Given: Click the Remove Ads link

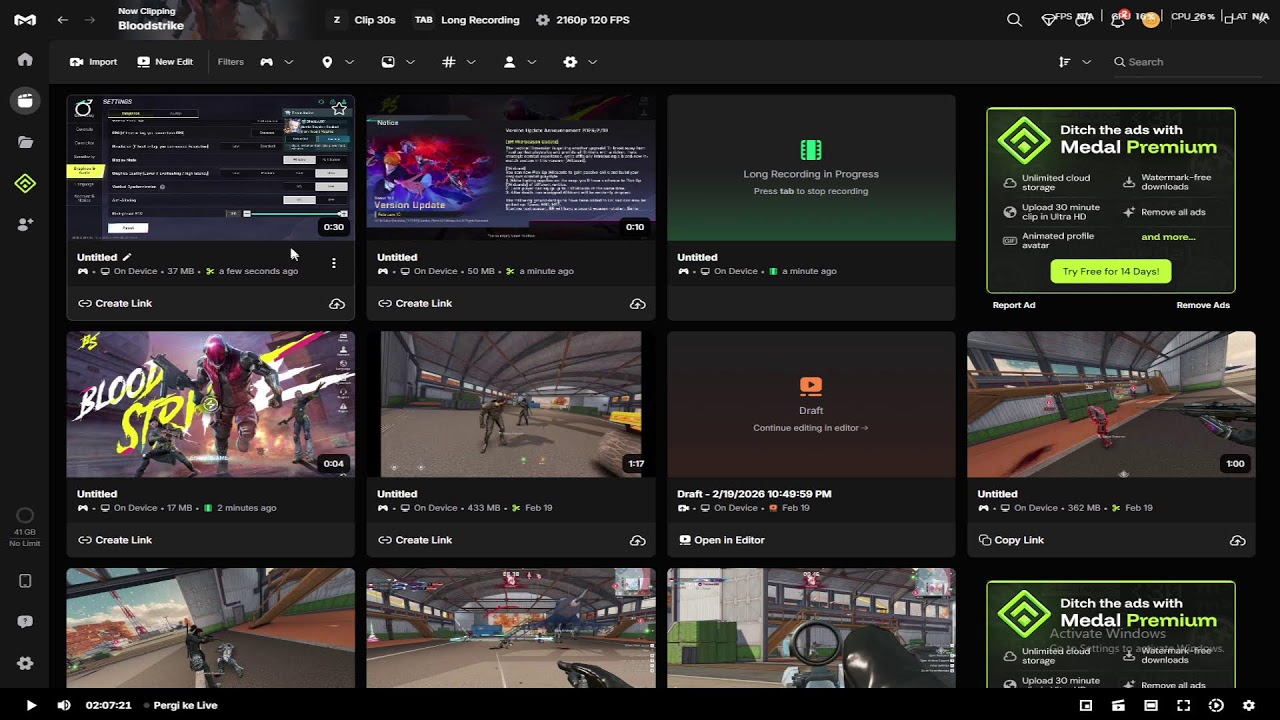Looking at the screenshot, I should click(x=1203, y=305).
